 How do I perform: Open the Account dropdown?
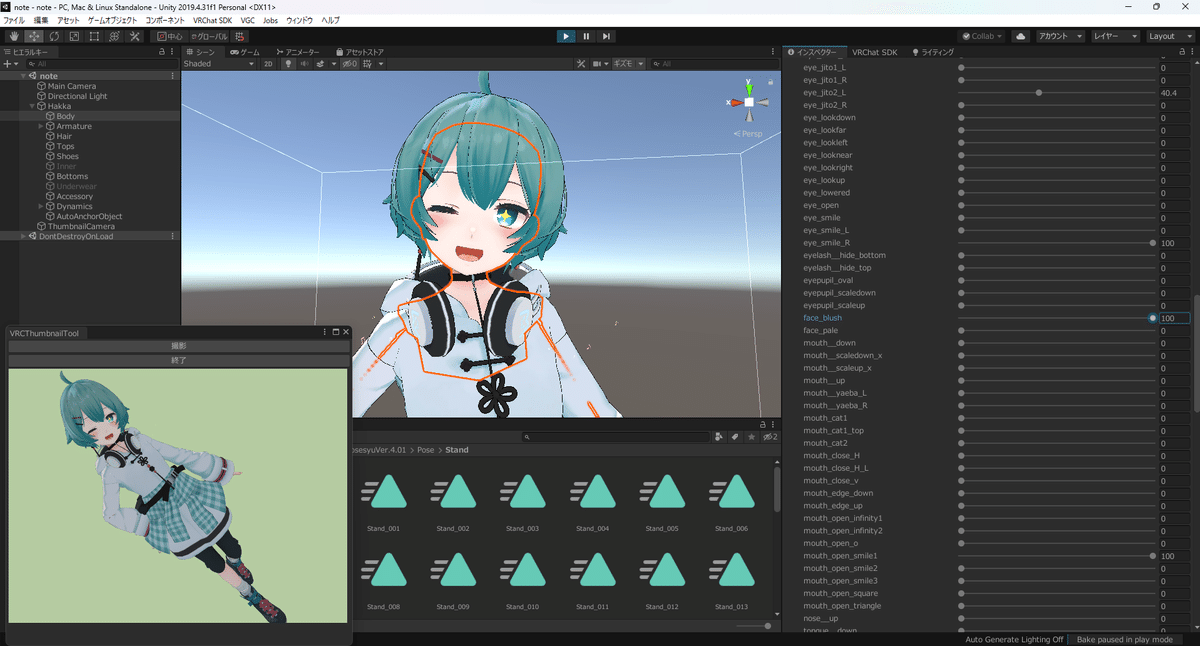click(x=1060, y=36)
